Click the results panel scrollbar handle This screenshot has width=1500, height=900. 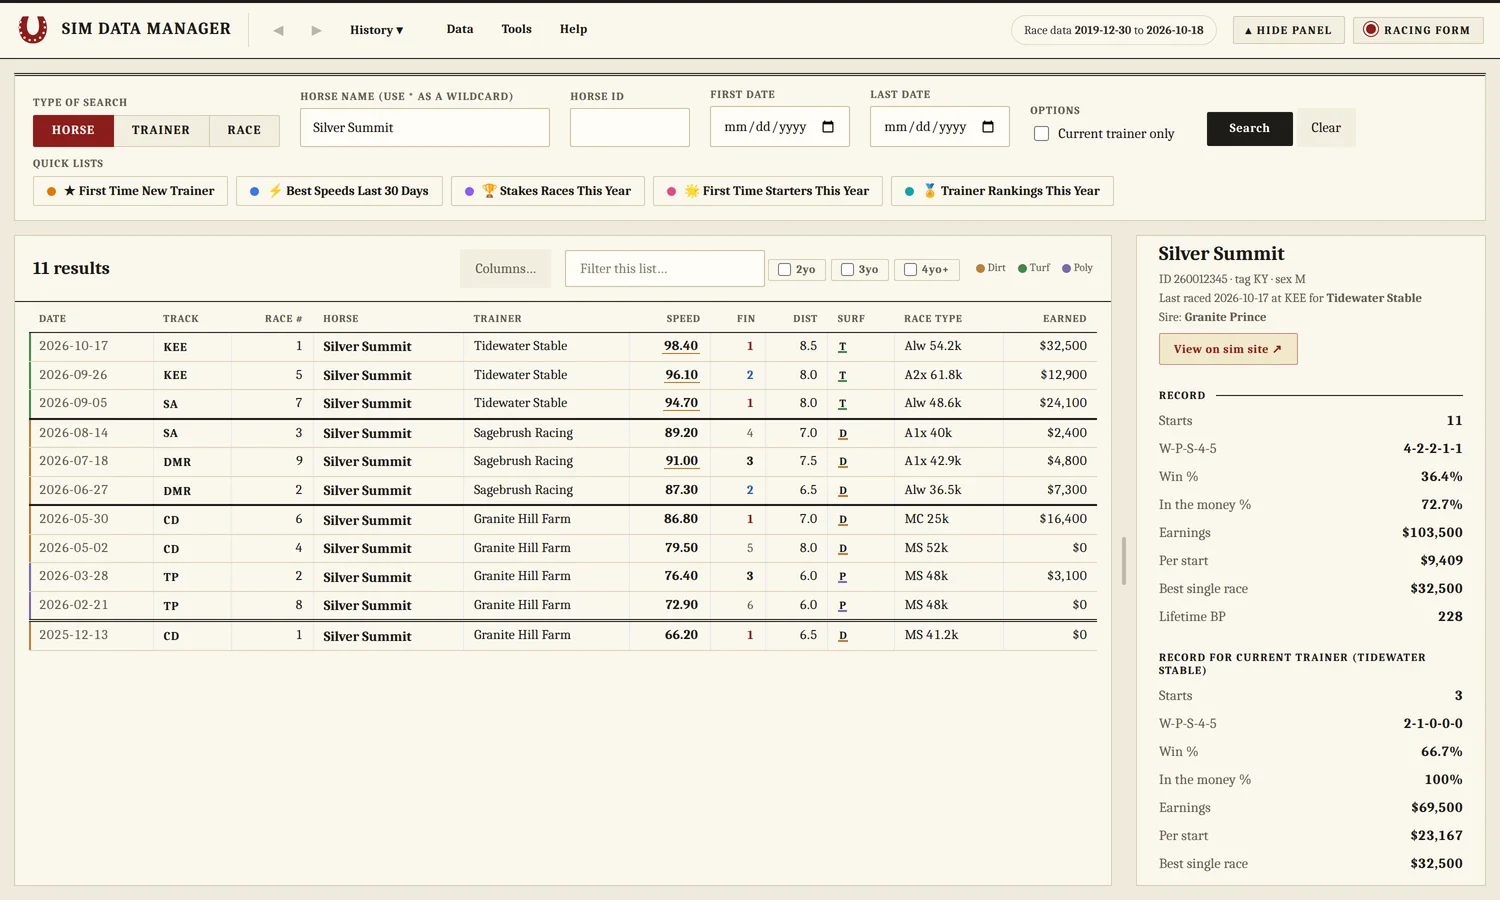[1123, 561]
